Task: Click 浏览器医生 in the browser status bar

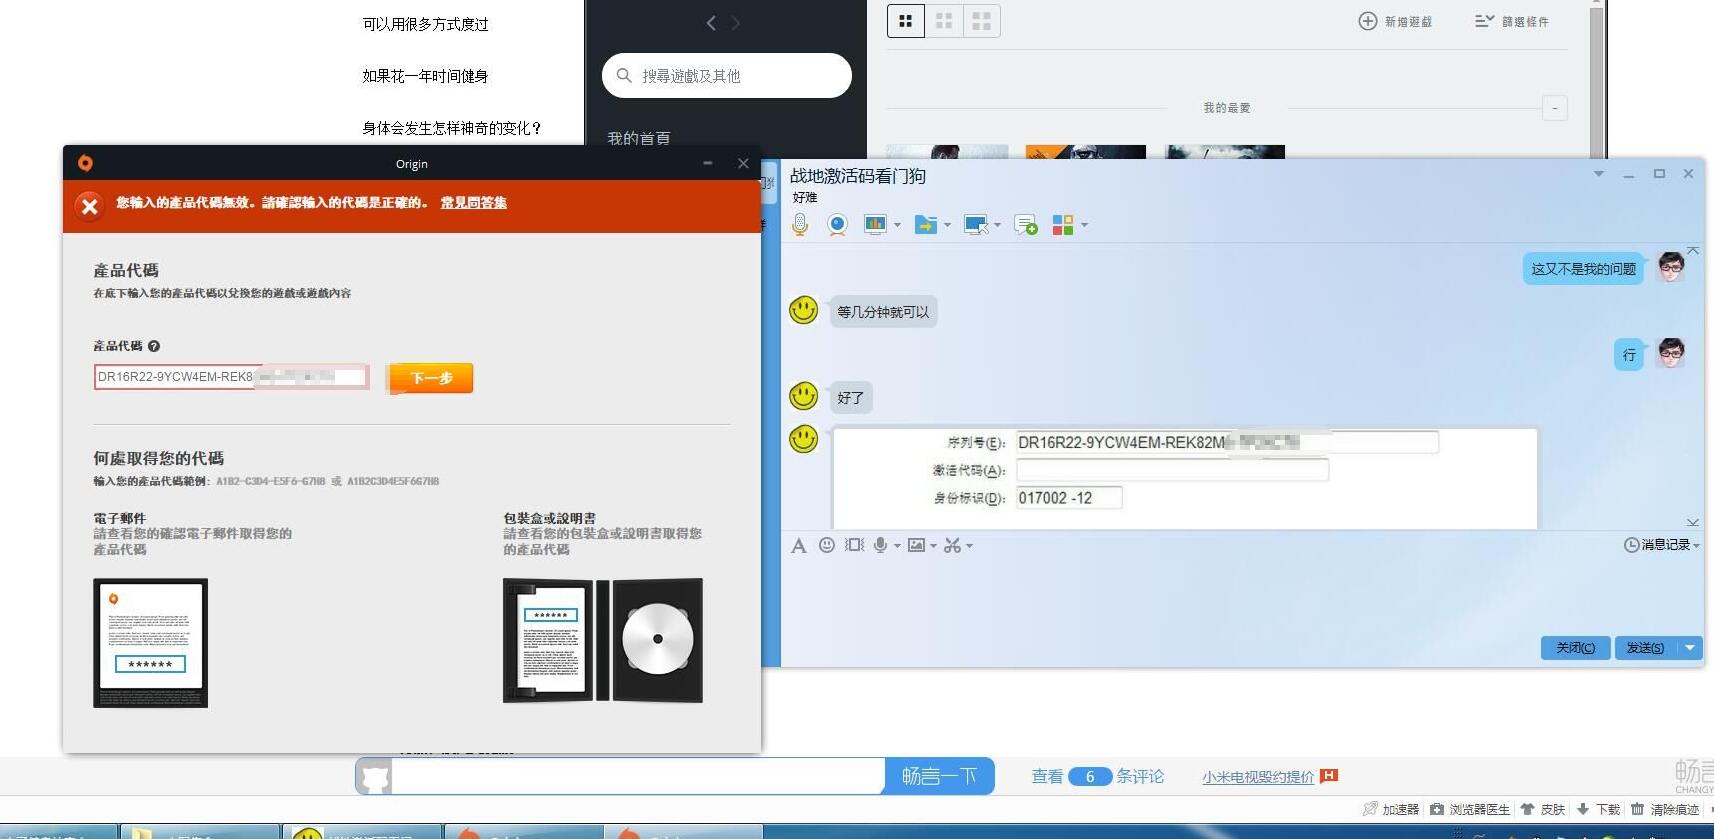Action: point(1469,809)
